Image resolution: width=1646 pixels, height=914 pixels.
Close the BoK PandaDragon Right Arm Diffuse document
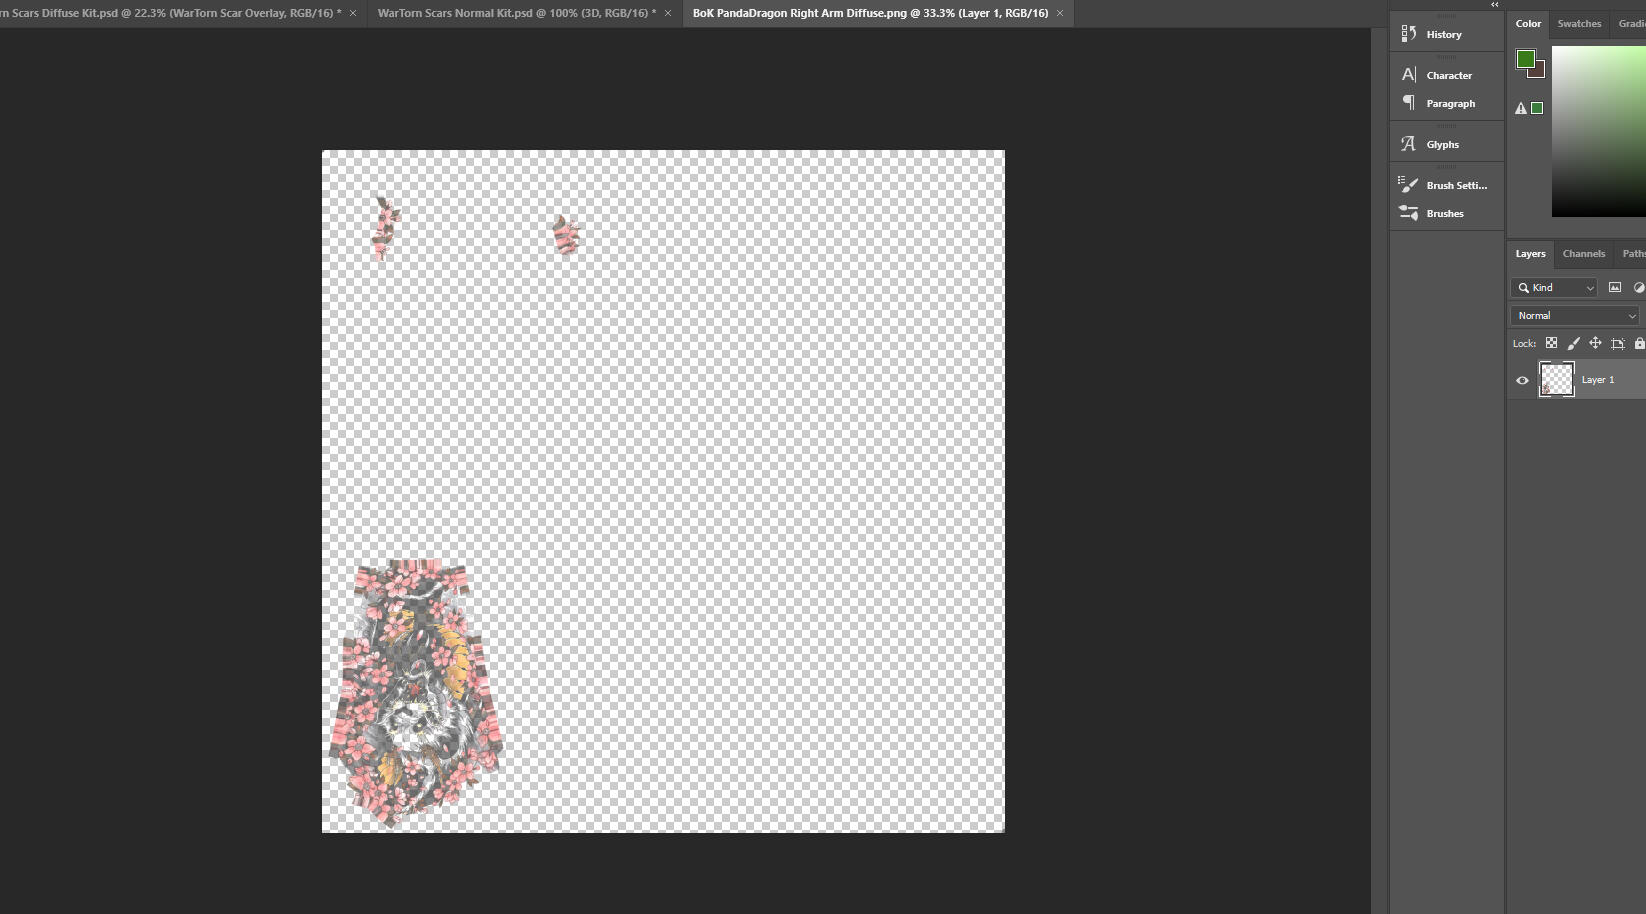1059,13
